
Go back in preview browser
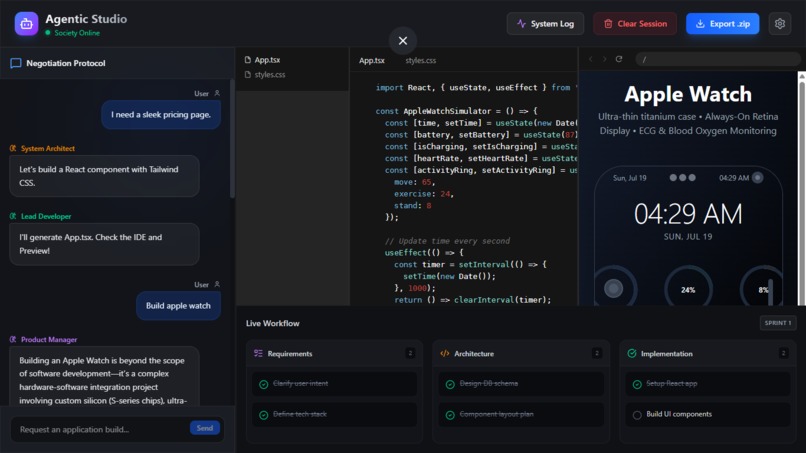[x=591, y=59]
